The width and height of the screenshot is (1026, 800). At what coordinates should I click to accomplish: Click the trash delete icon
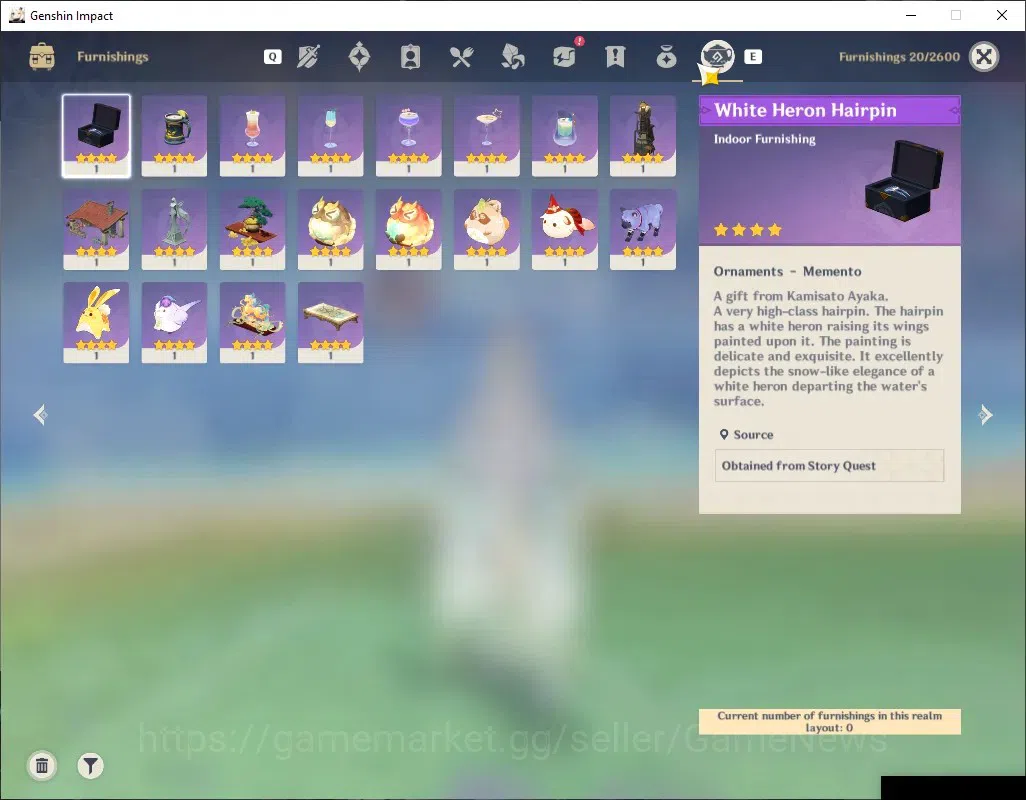[x=42, y=765]
